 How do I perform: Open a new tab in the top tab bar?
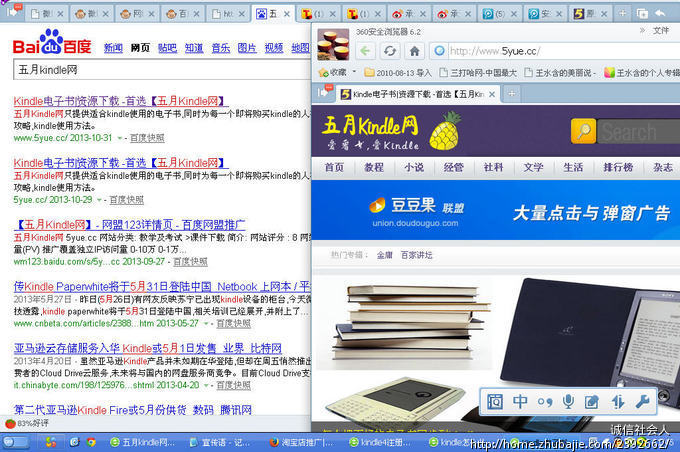coord(622,13)
